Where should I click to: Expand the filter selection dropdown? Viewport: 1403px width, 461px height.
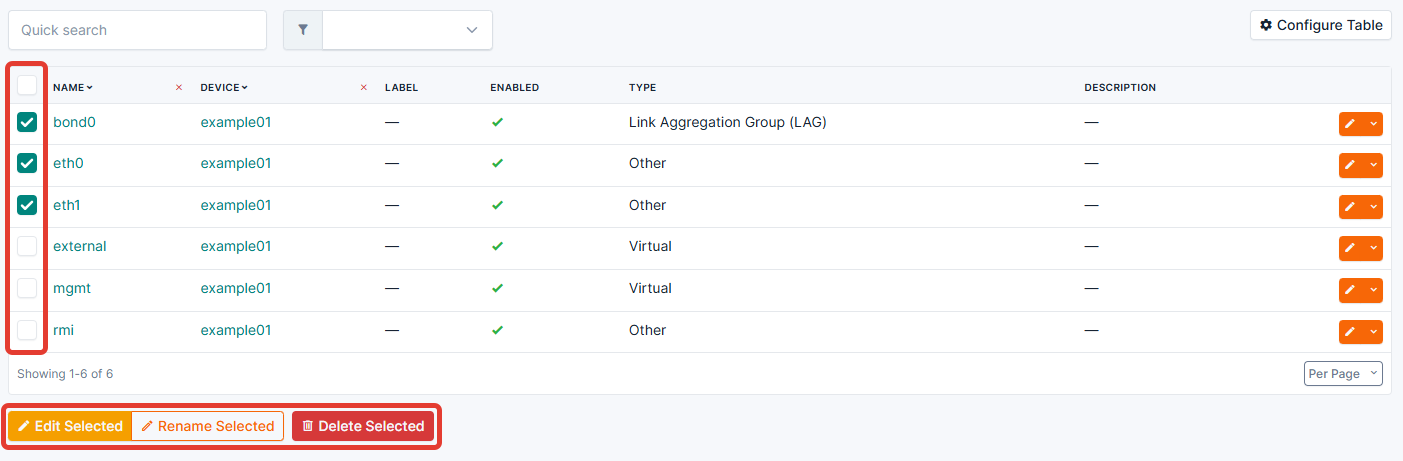click(x=407, y=30)
